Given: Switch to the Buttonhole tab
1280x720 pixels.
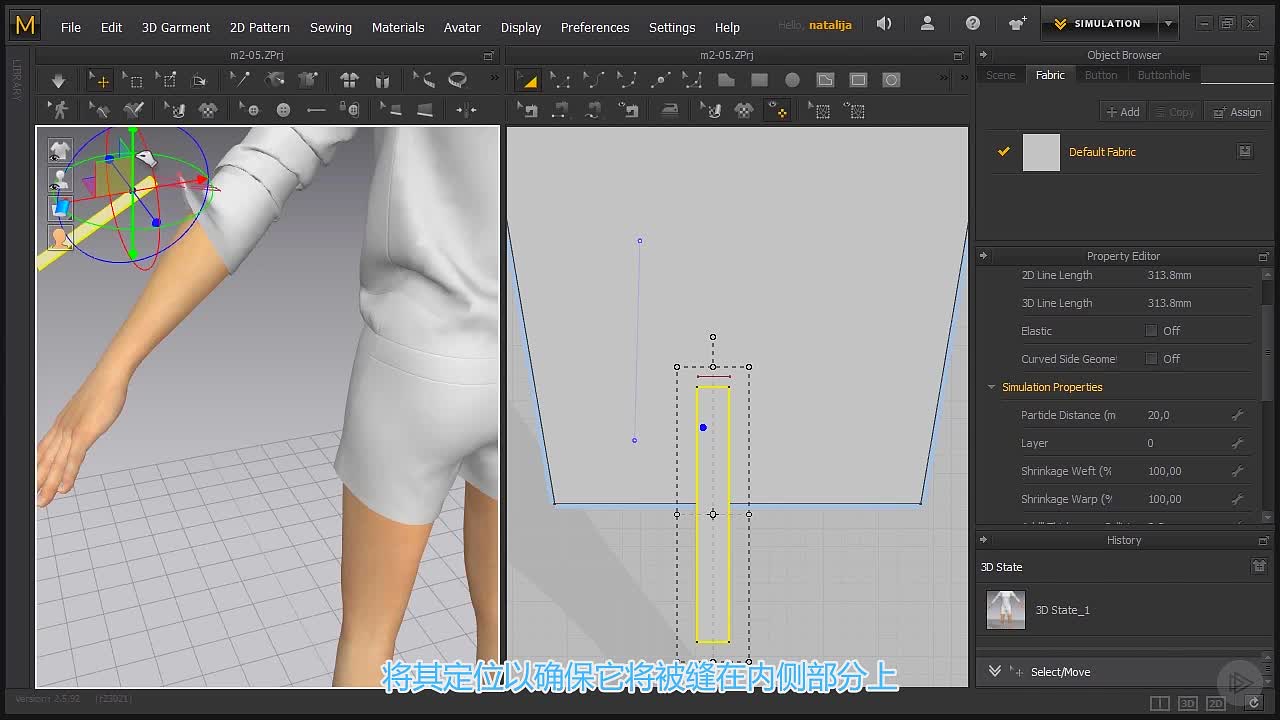Looking at the screenshot, I should [x=1163, y=75].
